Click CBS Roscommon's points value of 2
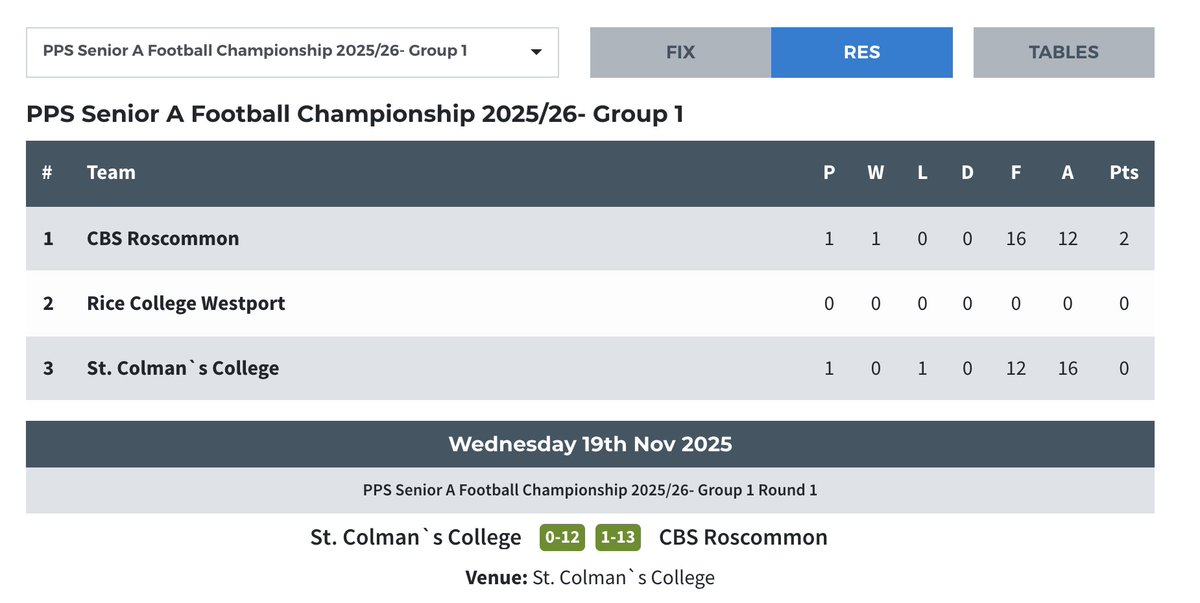 pyautogui.click(x=1123, y=239)
